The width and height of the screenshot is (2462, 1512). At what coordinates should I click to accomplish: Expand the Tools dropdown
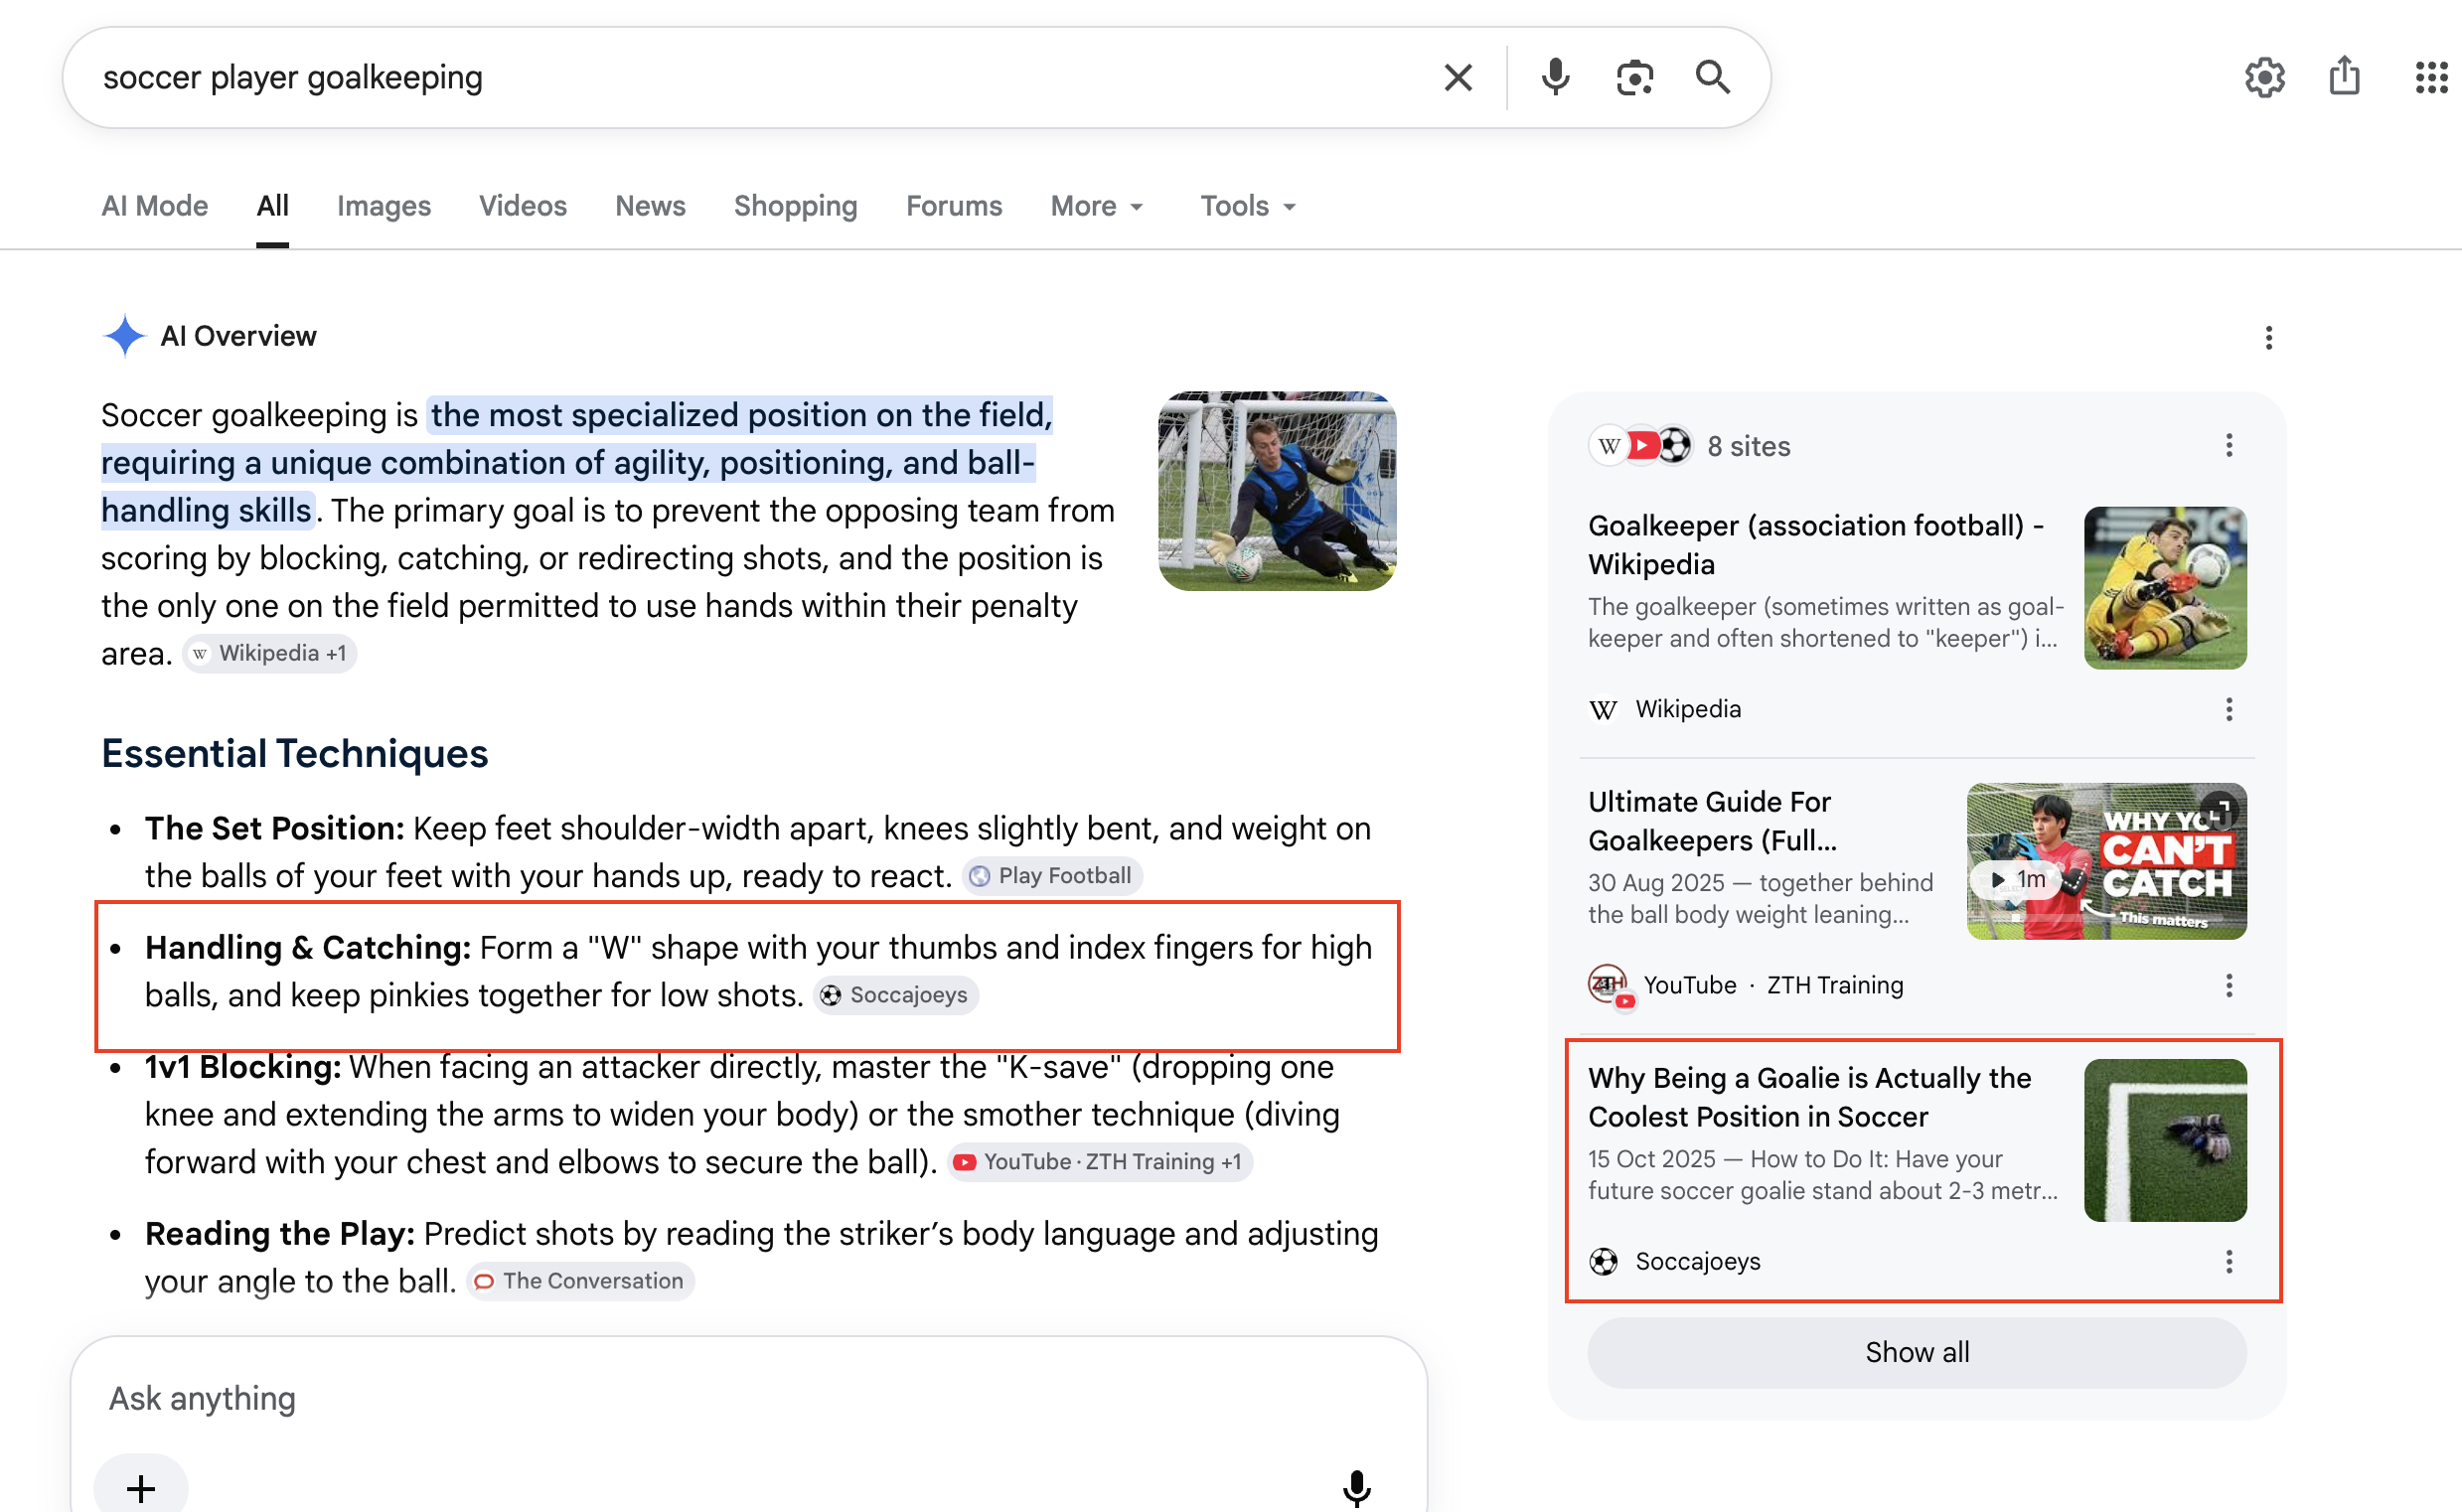click(x=1247, y=206)
